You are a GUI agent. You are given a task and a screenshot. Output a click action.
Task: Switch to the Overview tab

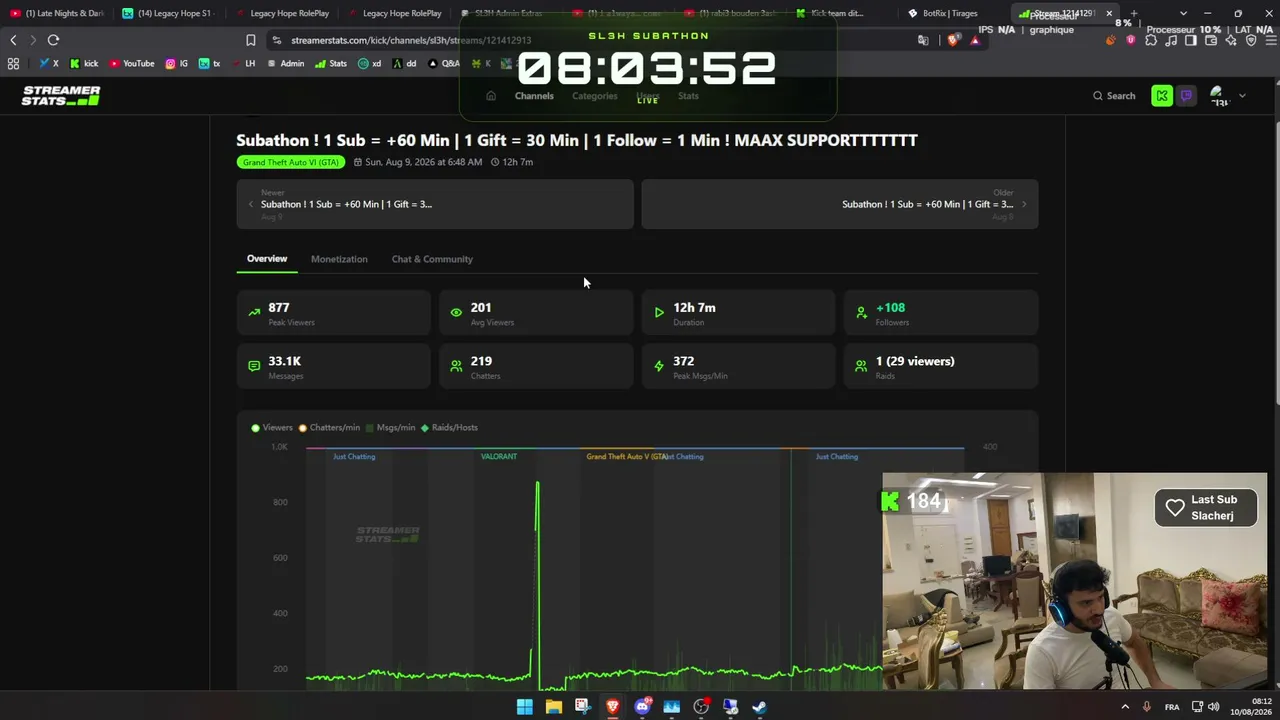(267, 259)
